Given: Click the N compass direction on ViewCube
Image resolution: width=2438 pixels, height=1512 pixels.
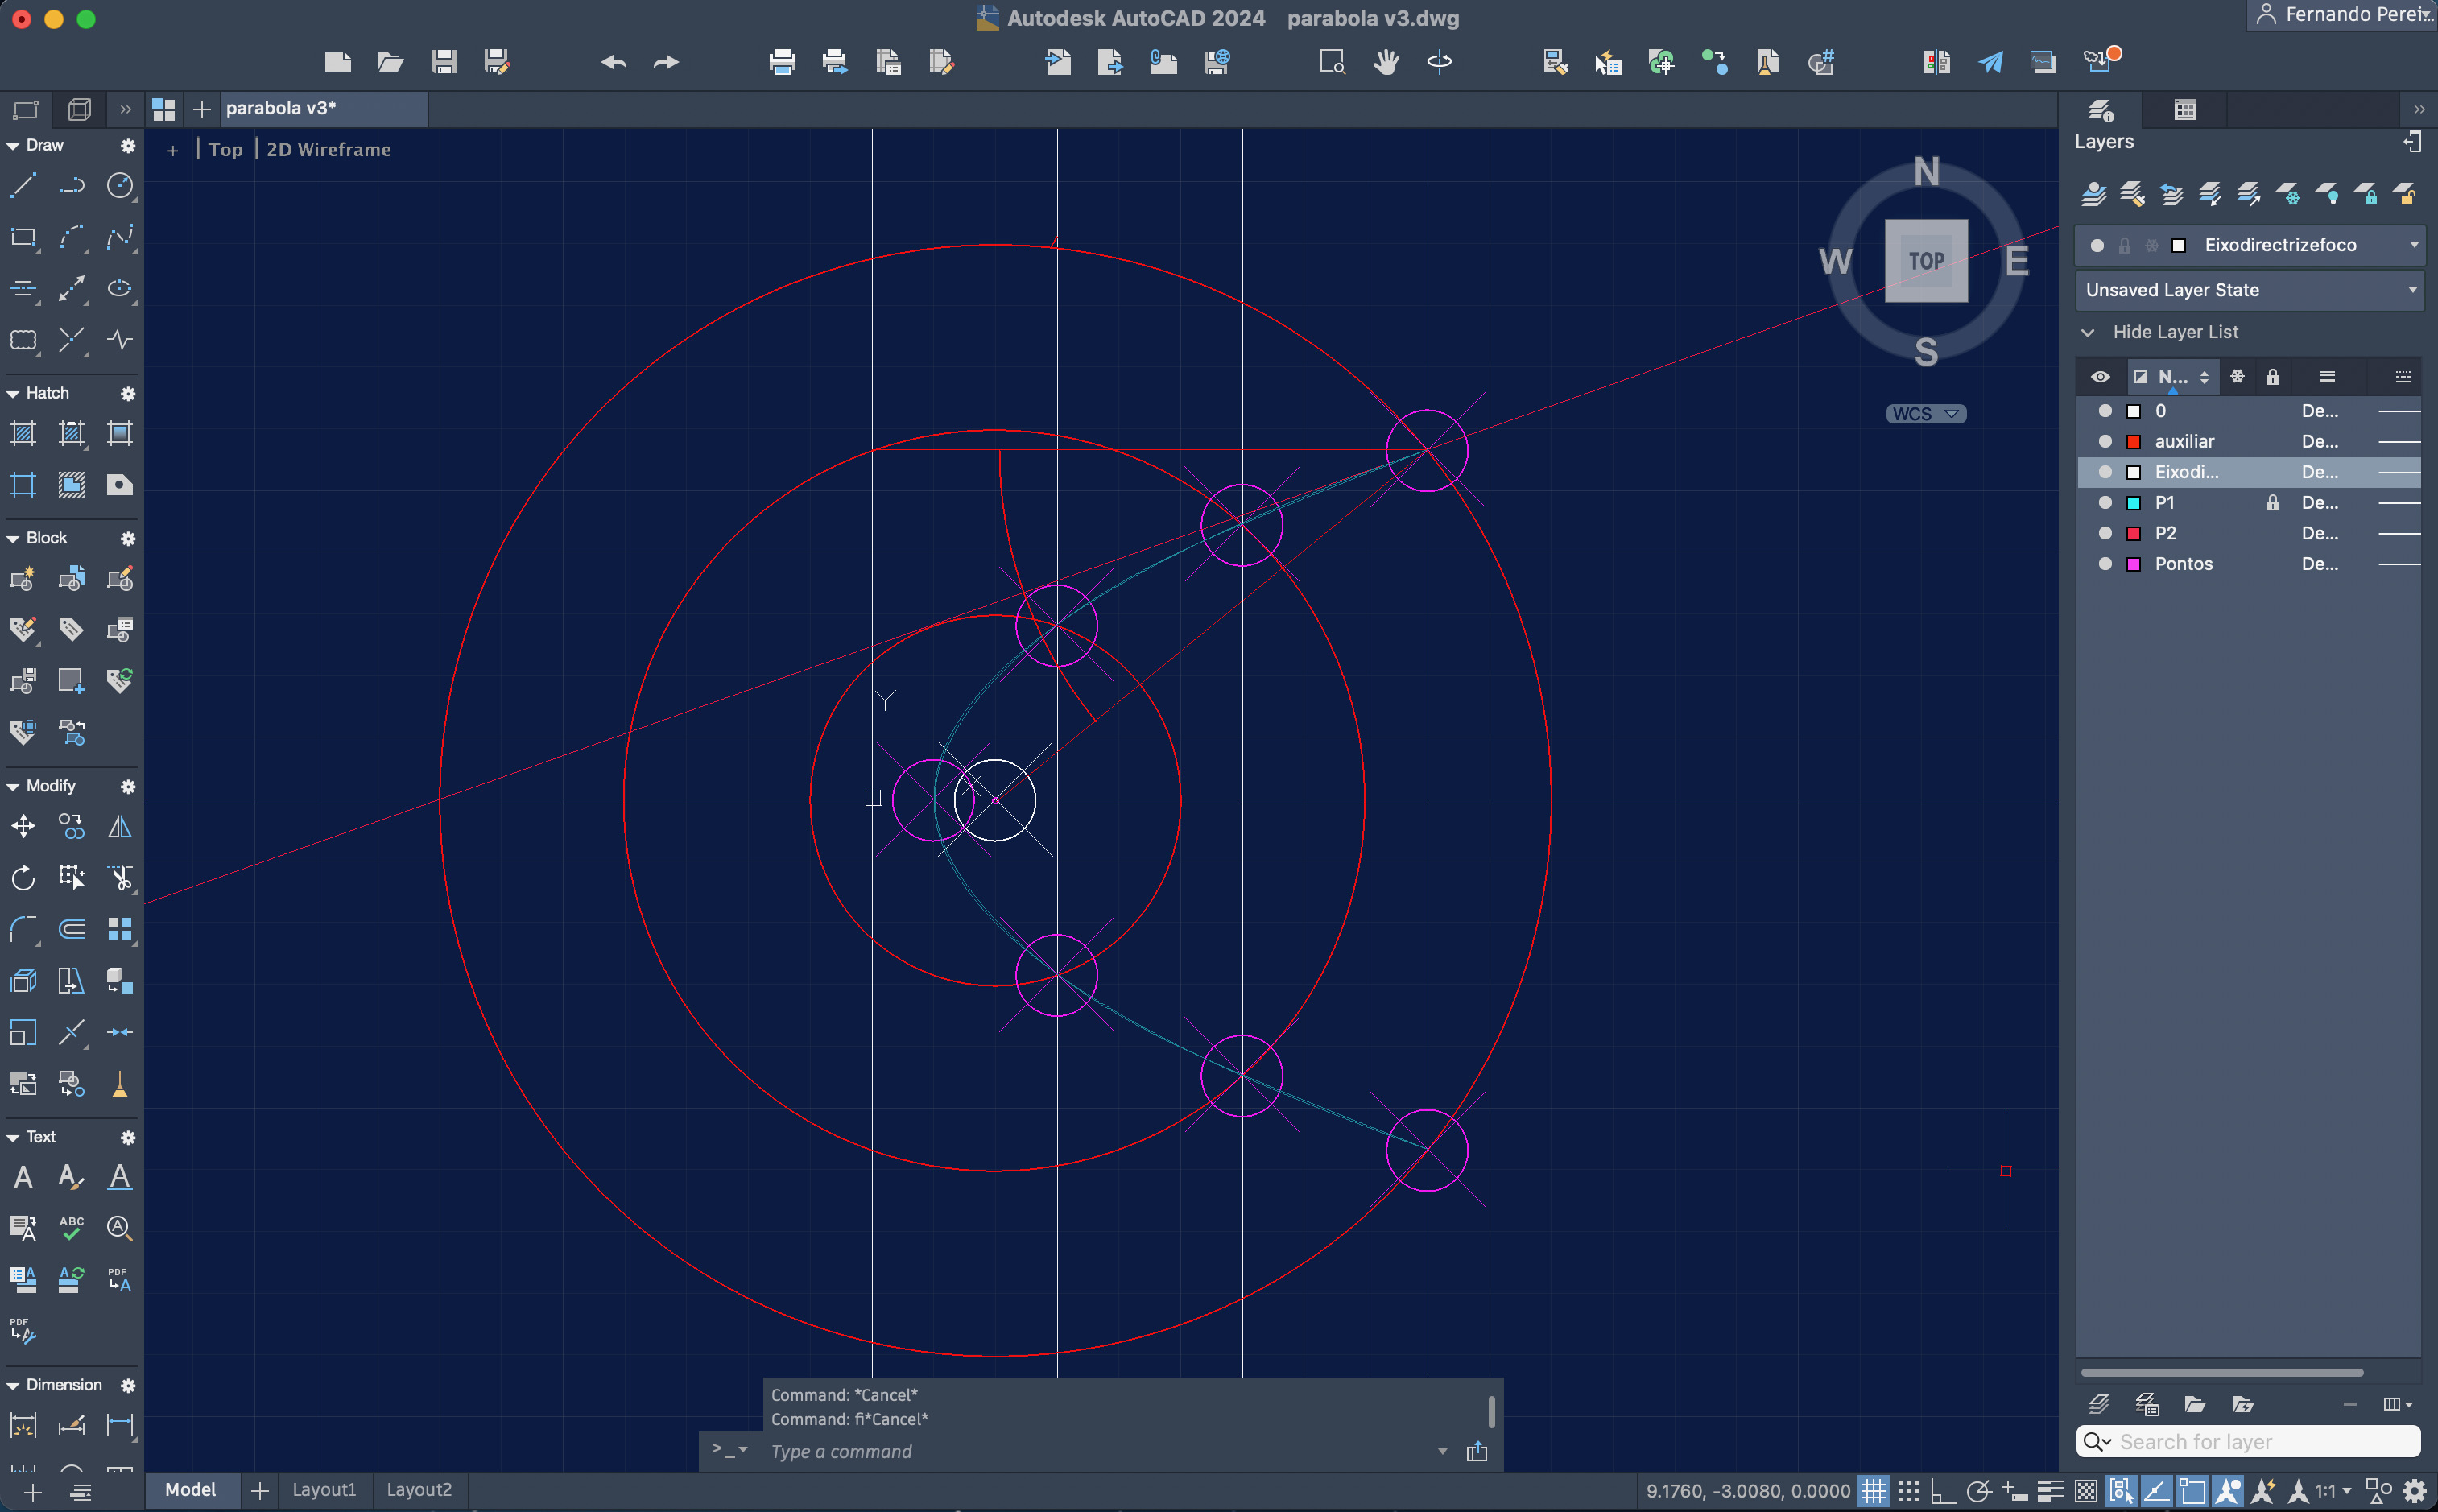Looking at the screenshot, I should pos(1926,172).
